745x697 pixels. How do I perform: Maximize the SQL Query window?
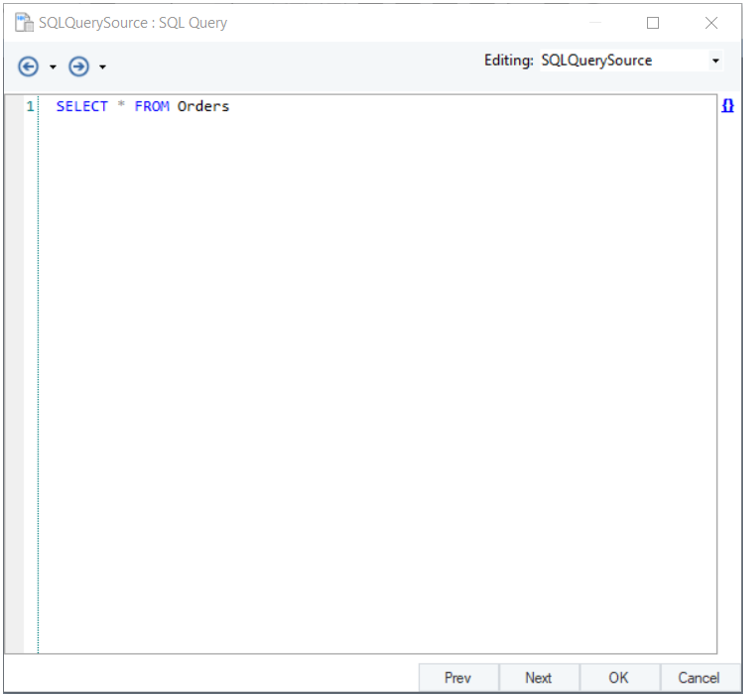(653, 23)
